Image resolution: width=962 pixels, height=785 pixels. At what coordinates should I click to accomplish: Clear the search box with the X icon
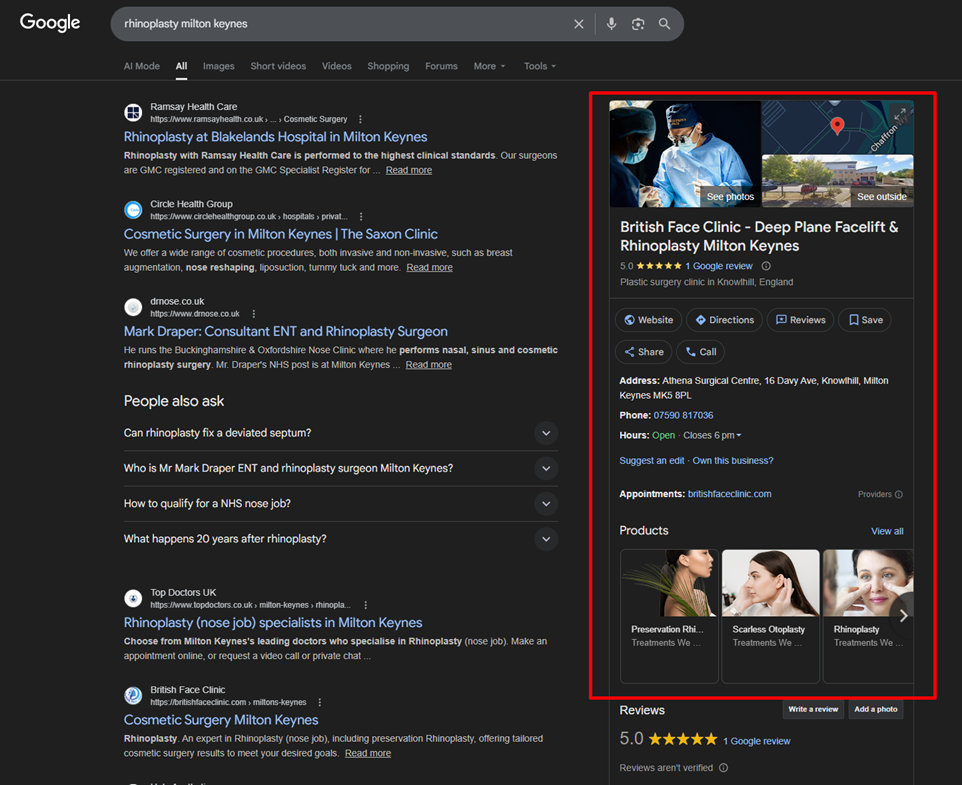pyautogui.click(x=579, y=24)
